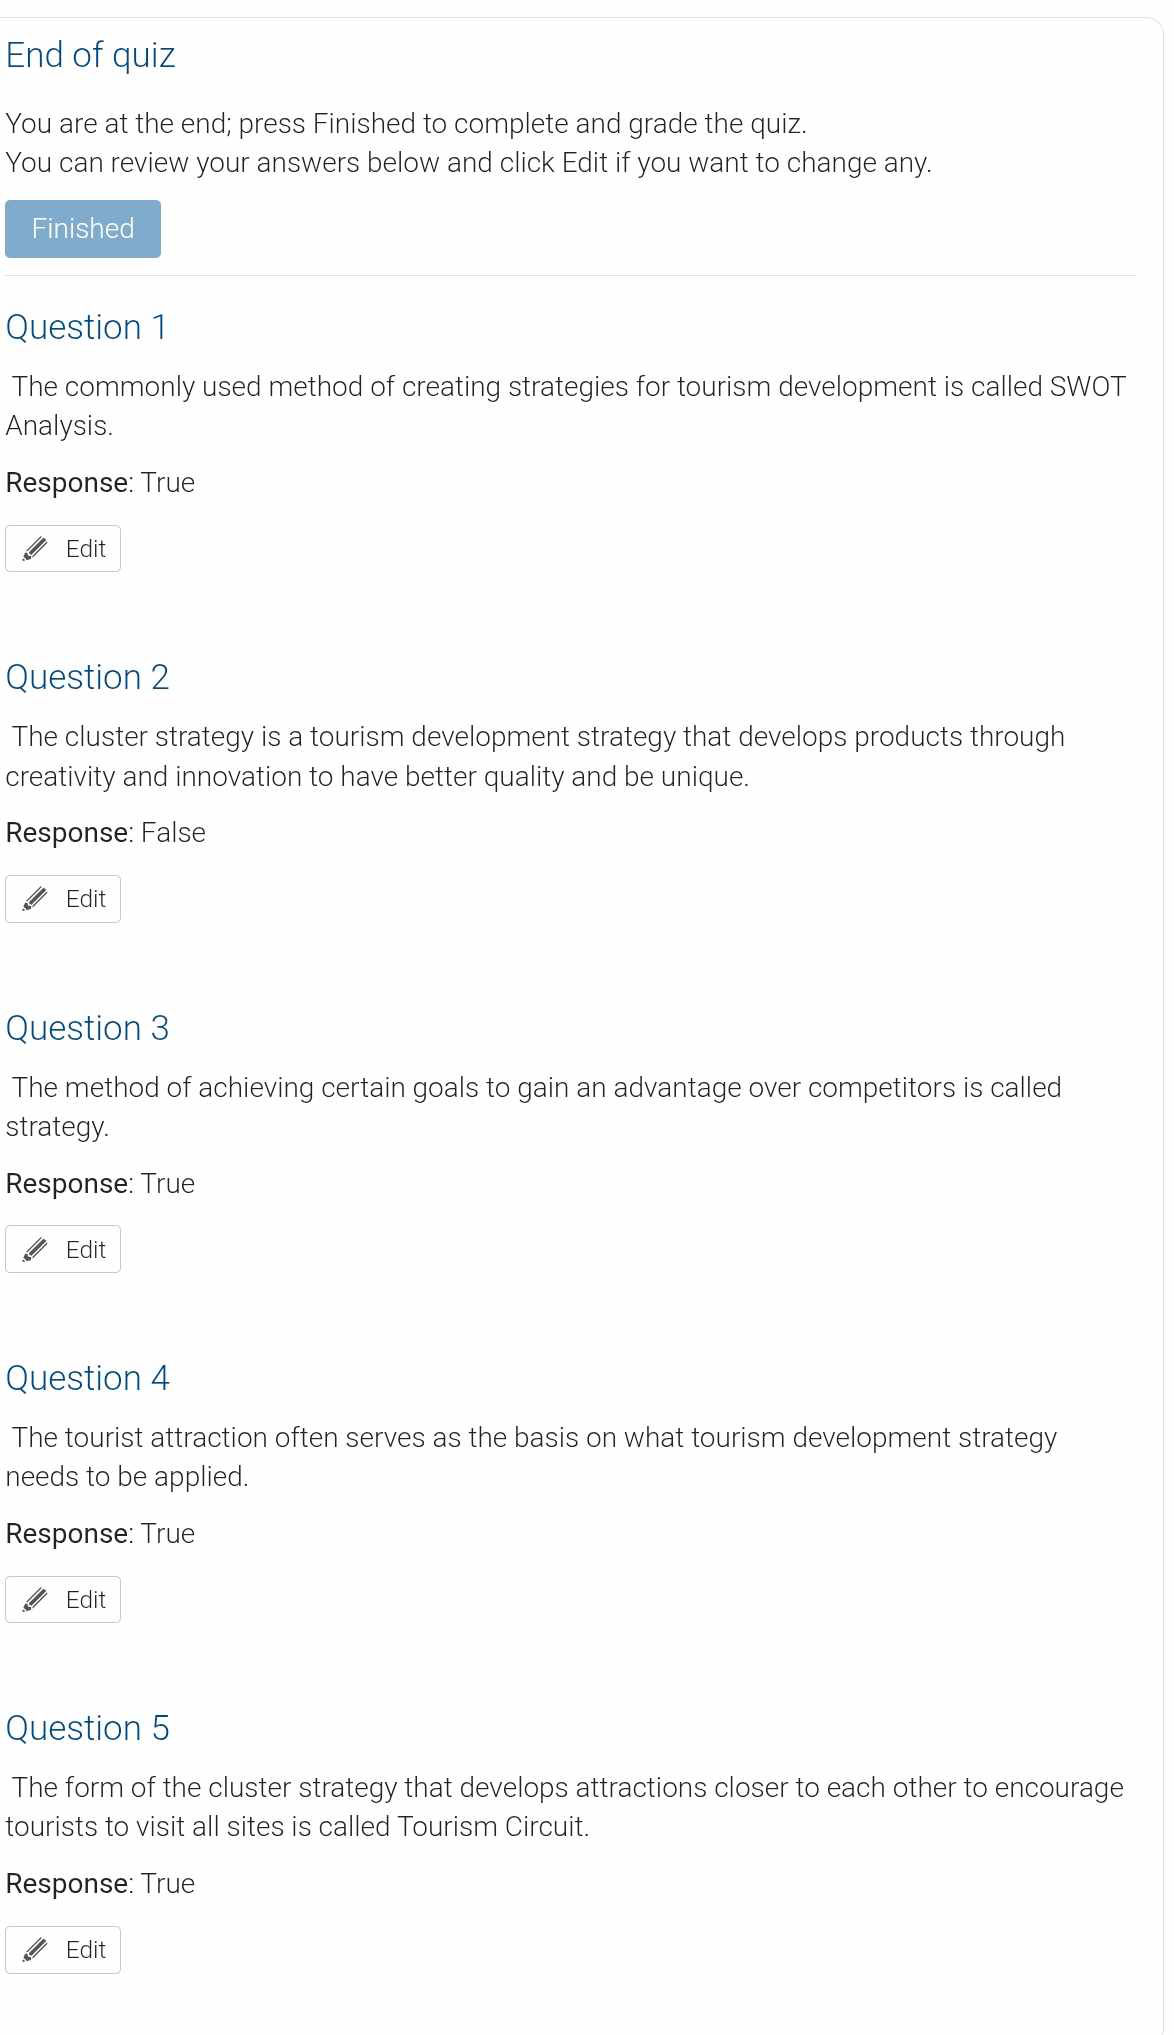Click Edit under Question 1
Image resolution: width=1174 pixels, height=2035 pixels.
pos(62,547)
